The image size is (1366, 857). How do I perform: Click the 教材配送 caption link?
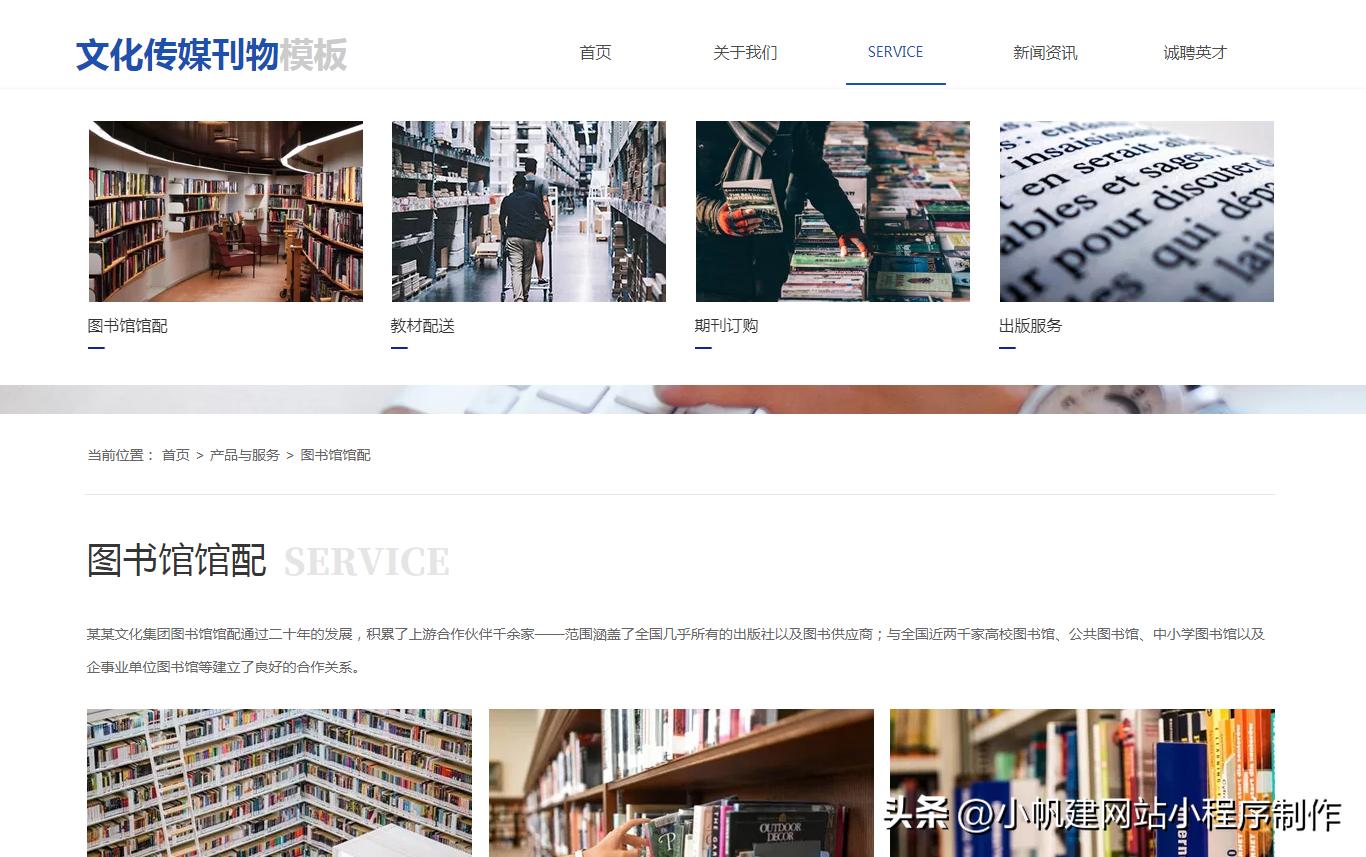(421, 325)
